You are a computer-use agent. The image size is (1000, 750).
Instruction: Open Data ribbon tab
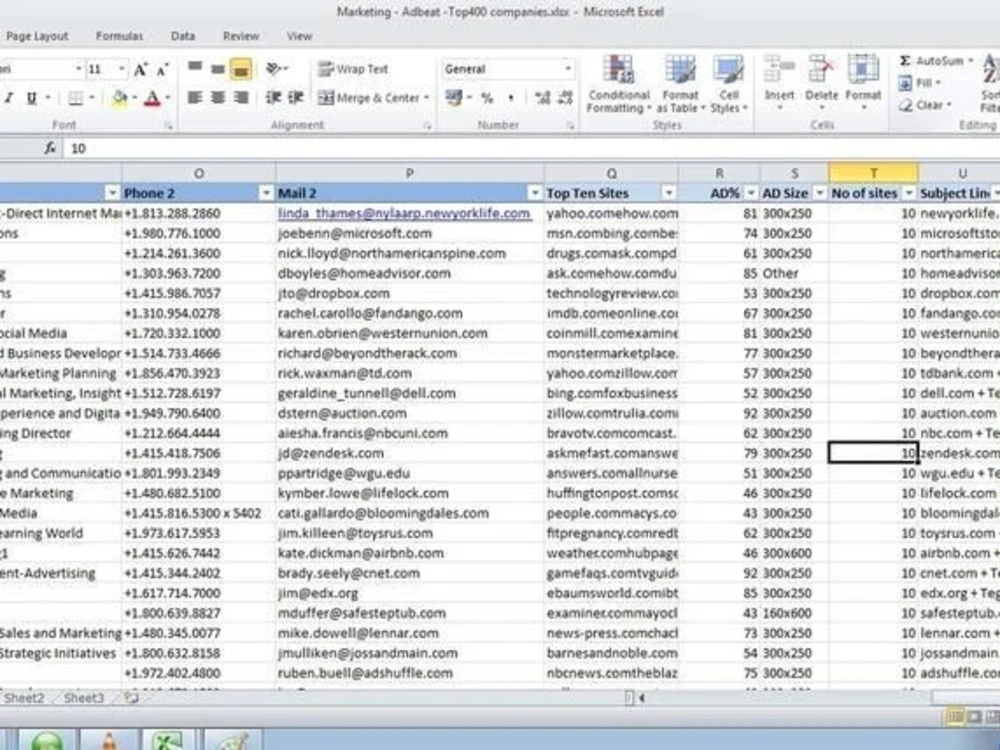183,36
